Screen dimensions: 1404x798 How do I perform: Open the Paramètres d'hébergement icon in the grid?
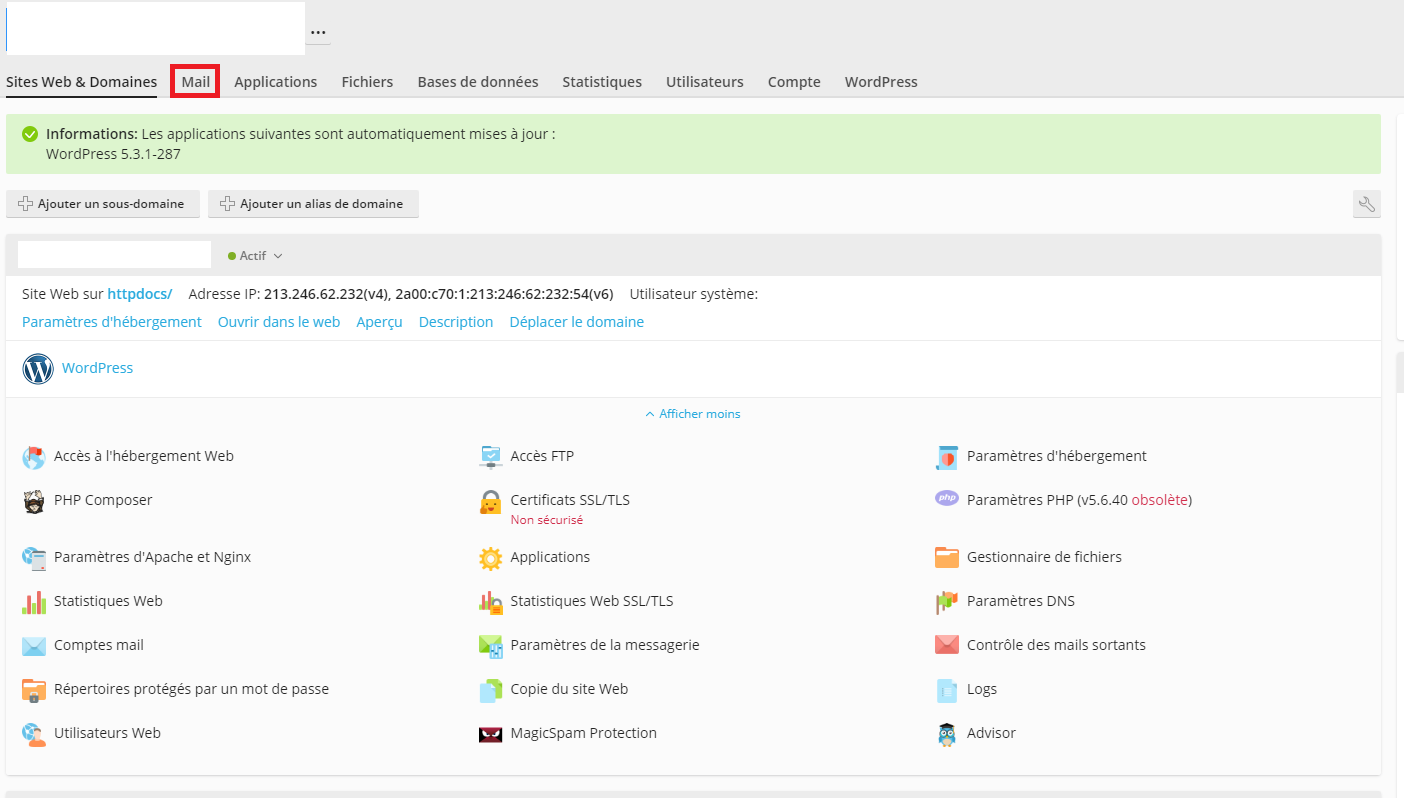coord(947,458)
